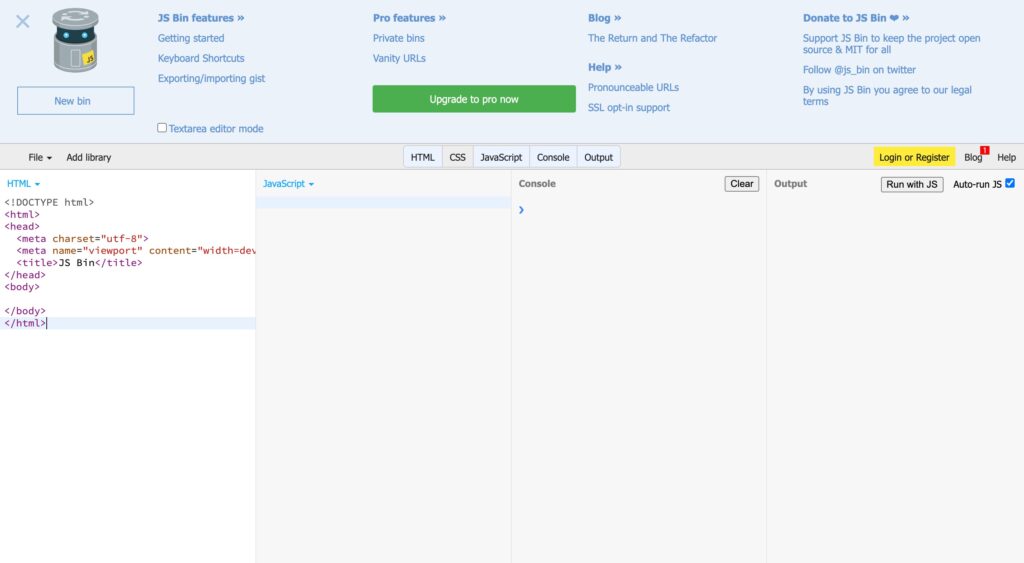Click the New bin button

[76, 101]
